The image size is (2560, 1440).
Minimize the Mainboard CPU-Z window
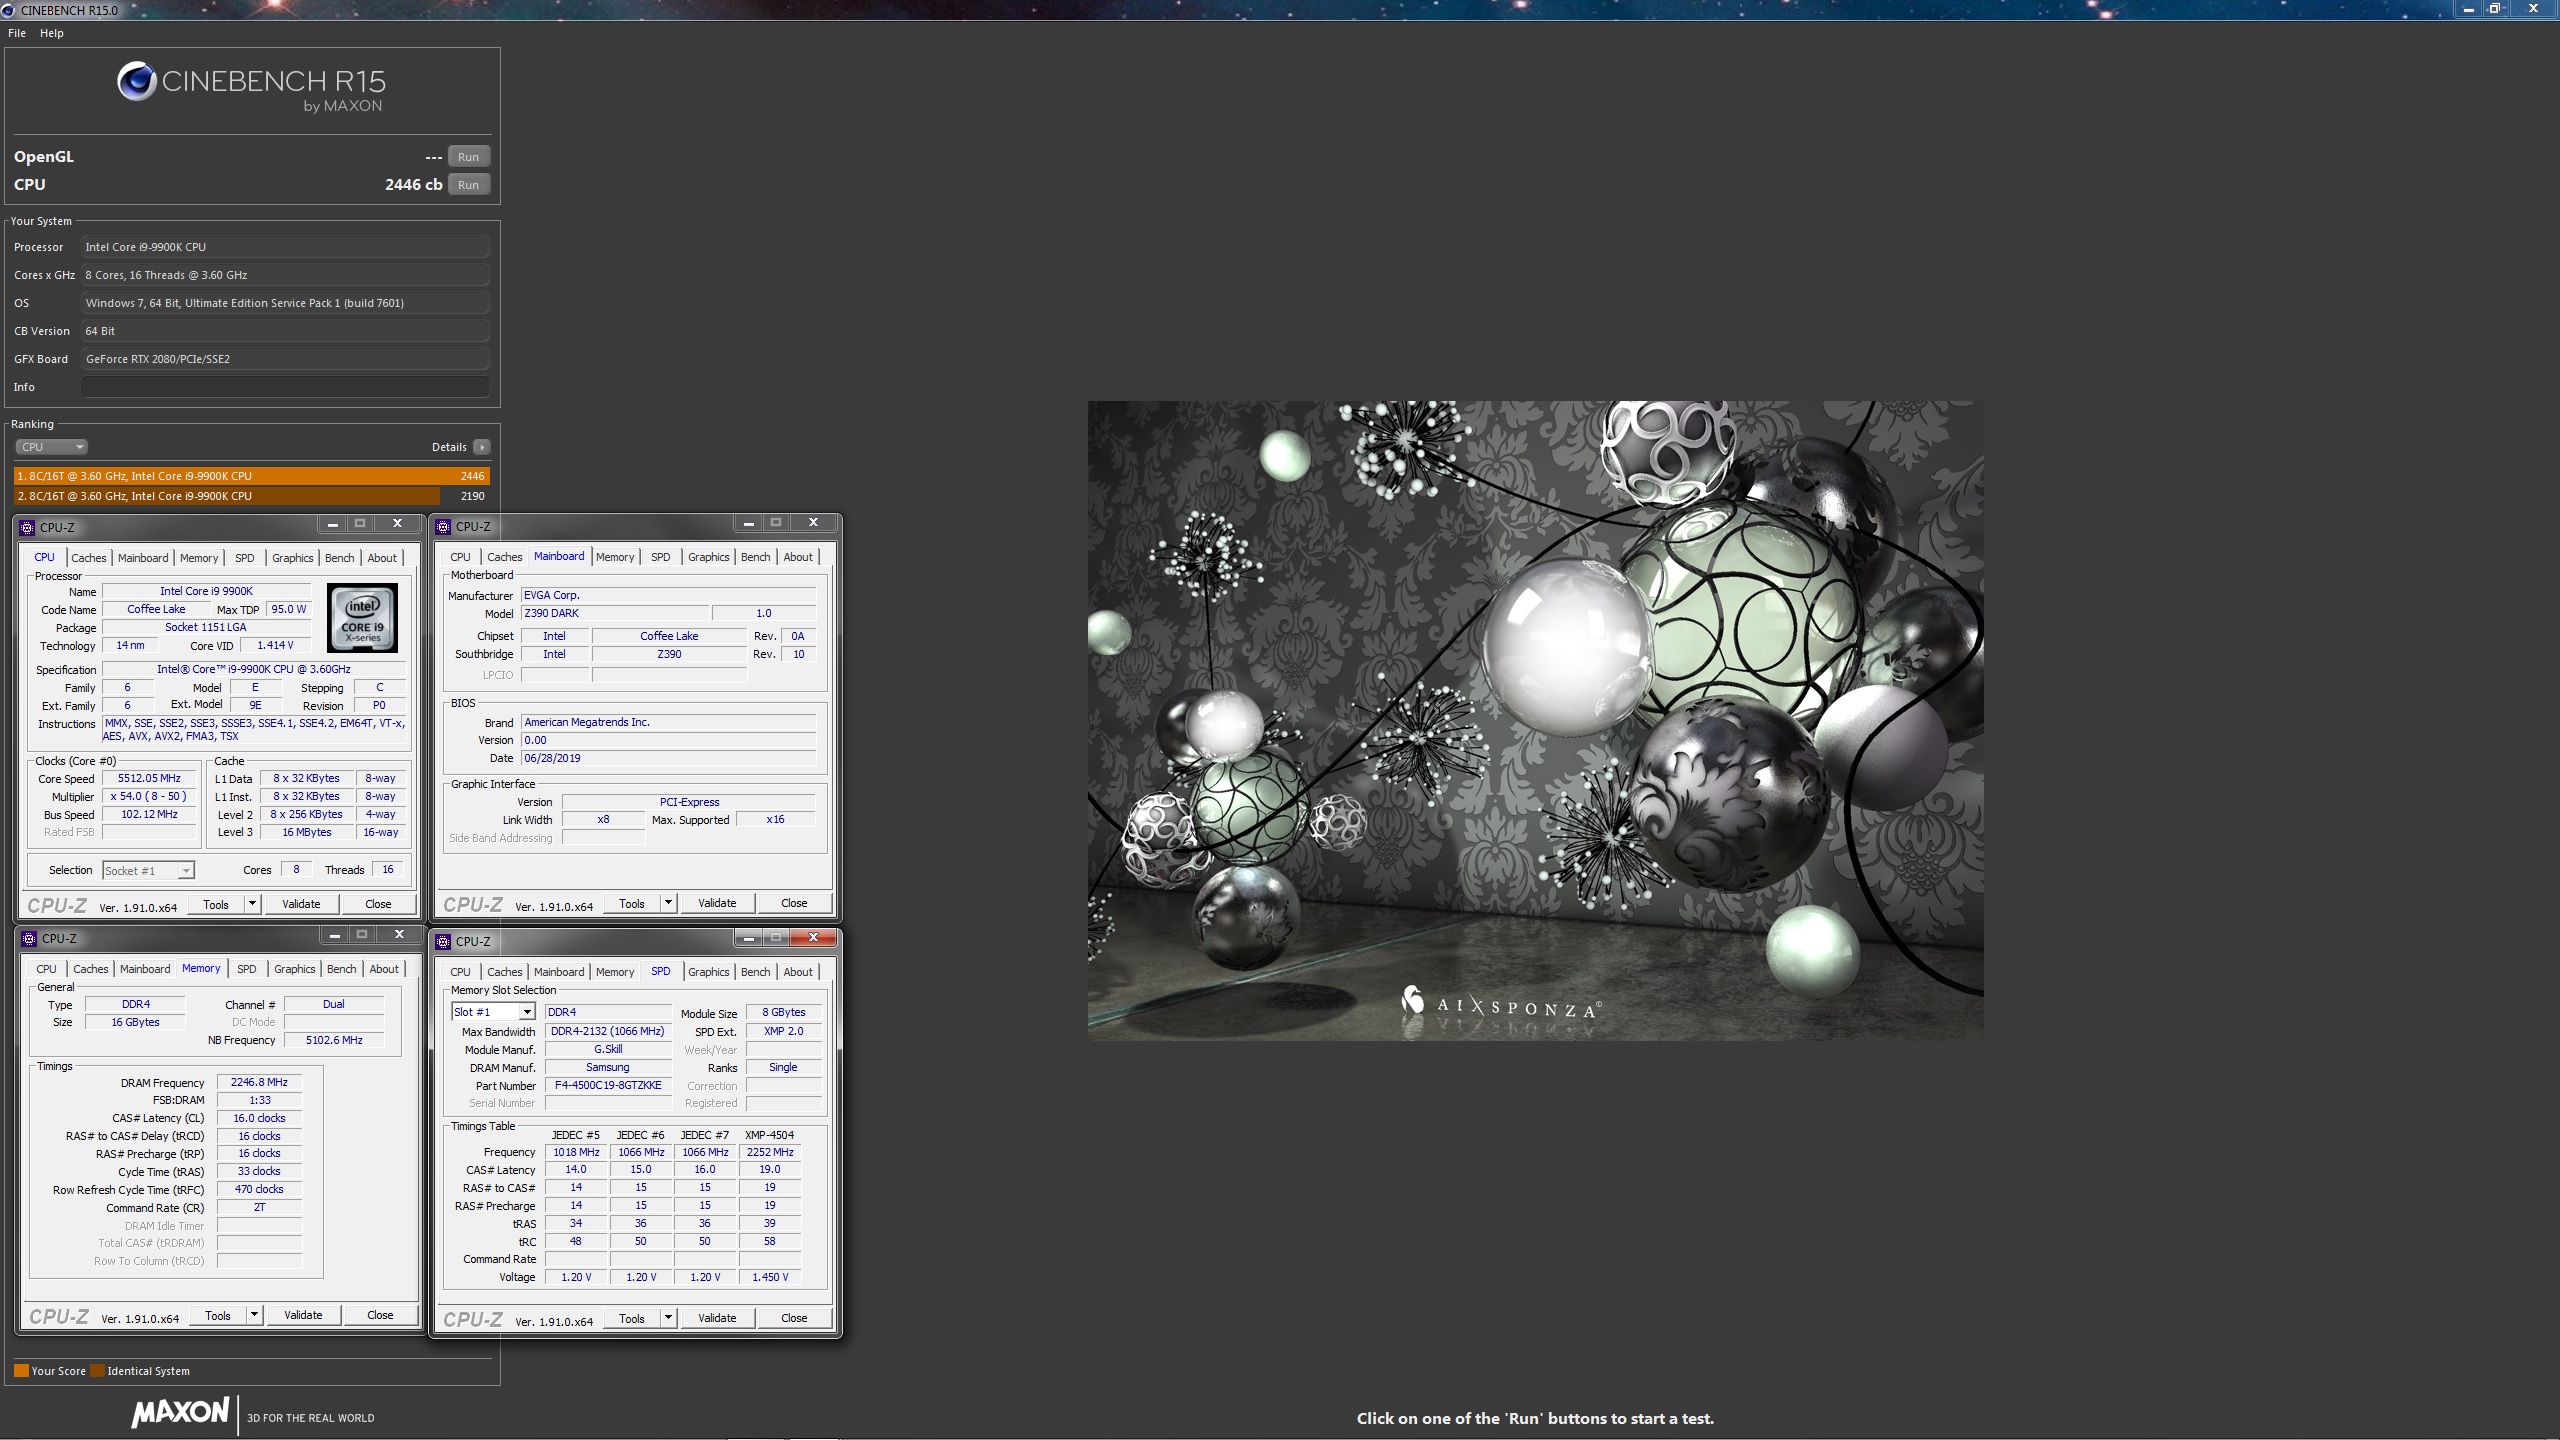point(748,523)
